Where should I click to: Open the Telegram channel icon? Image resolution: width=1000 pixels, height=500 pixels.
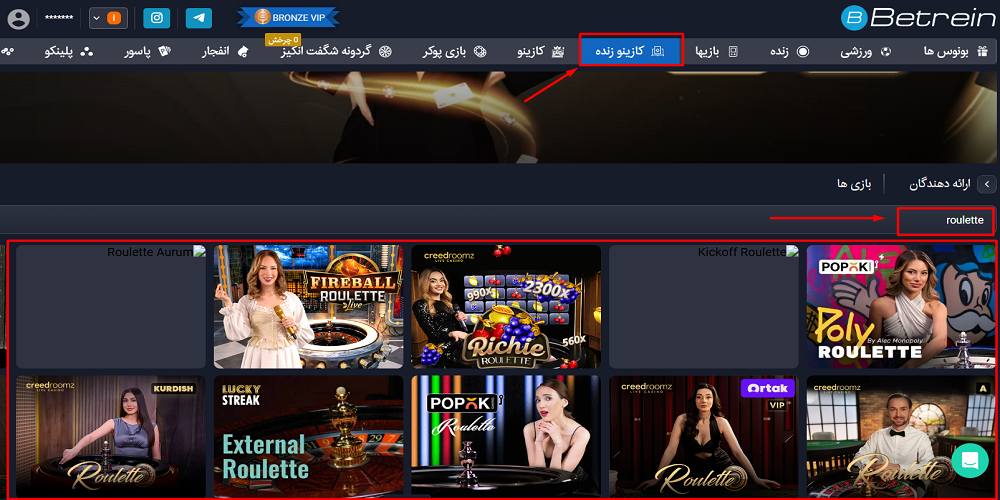tap(198, 17)
